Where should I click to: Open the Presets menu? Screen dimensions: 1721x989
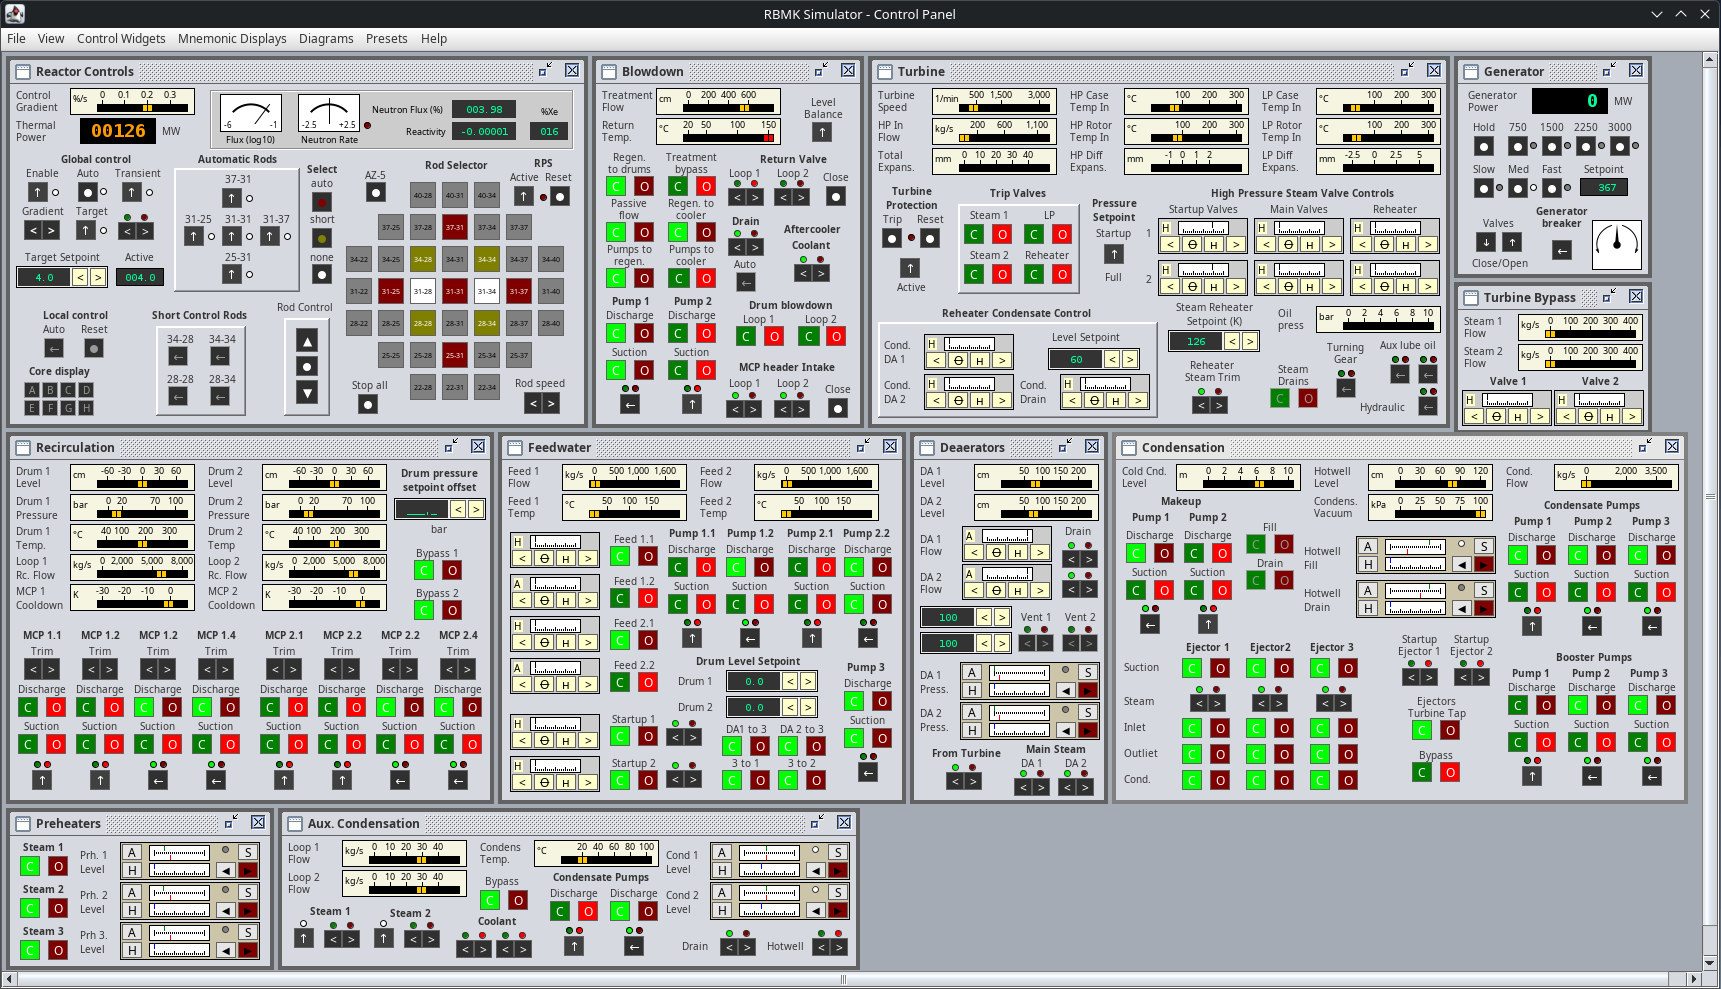(386, 39)
